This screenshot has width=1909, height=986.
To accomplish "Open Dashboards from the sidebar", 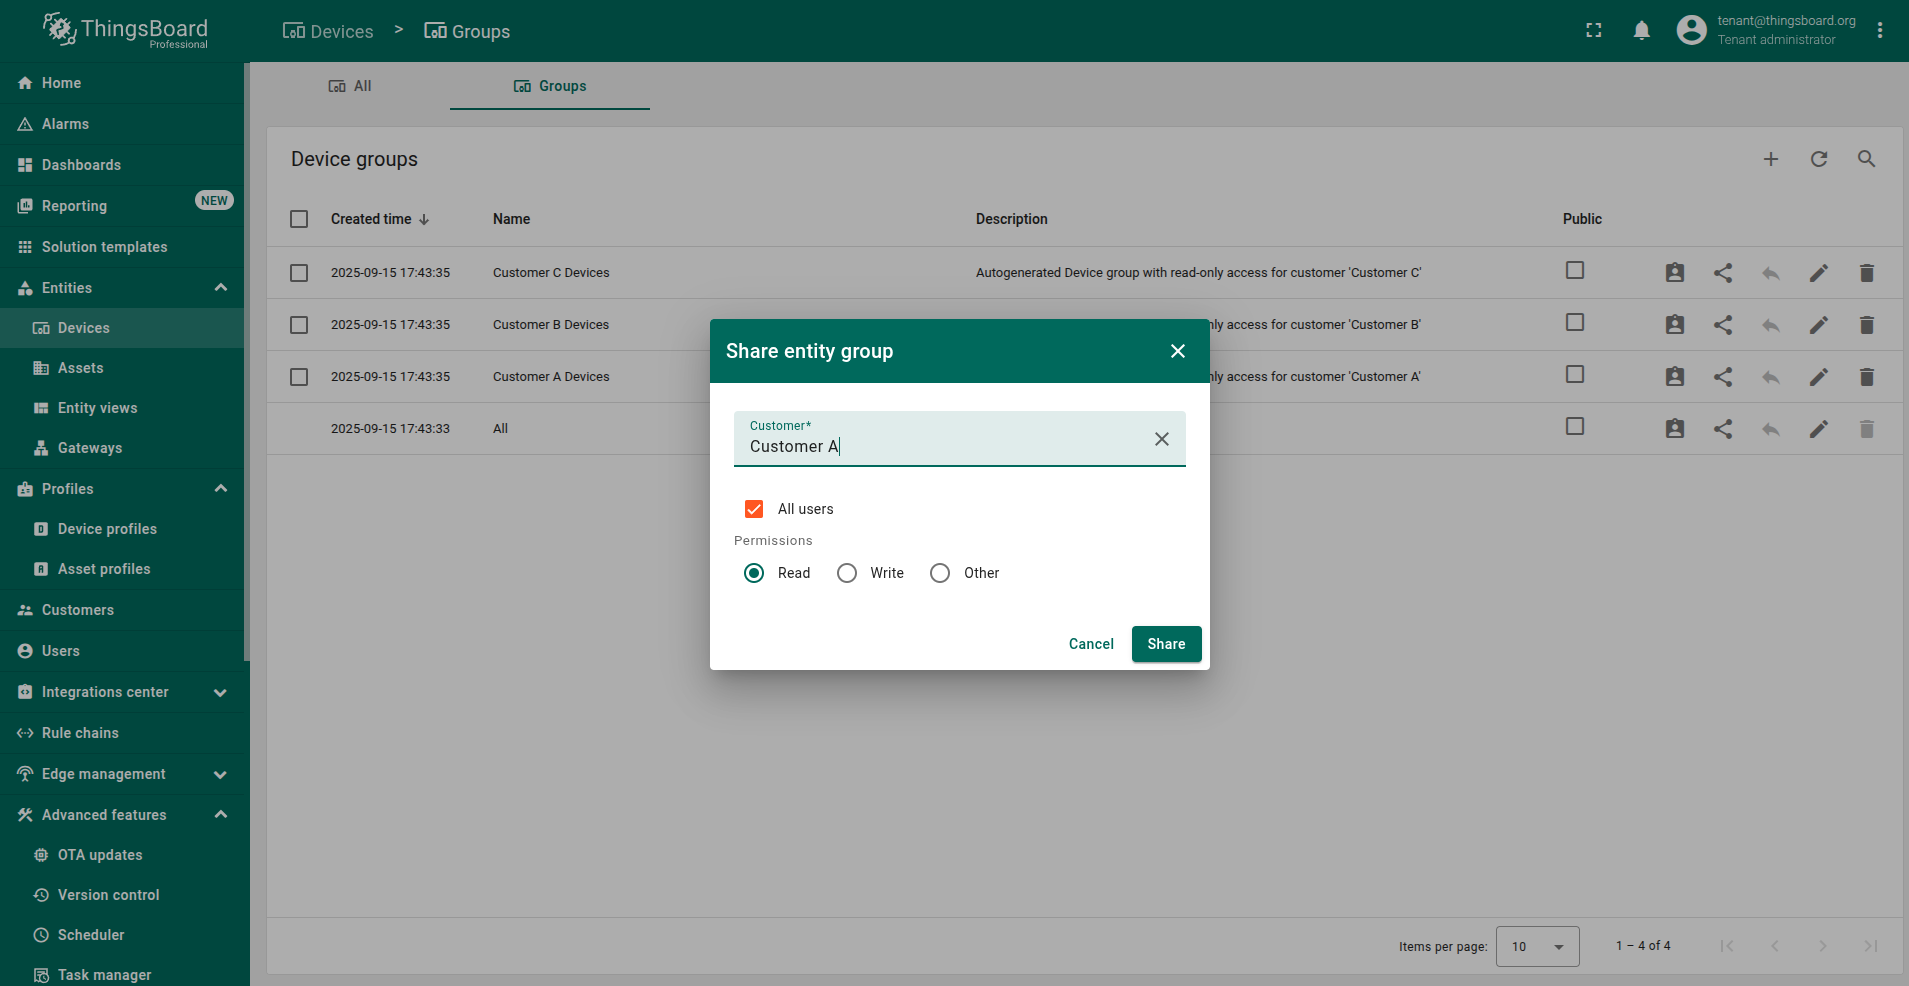I will click(x=81, y=165).
